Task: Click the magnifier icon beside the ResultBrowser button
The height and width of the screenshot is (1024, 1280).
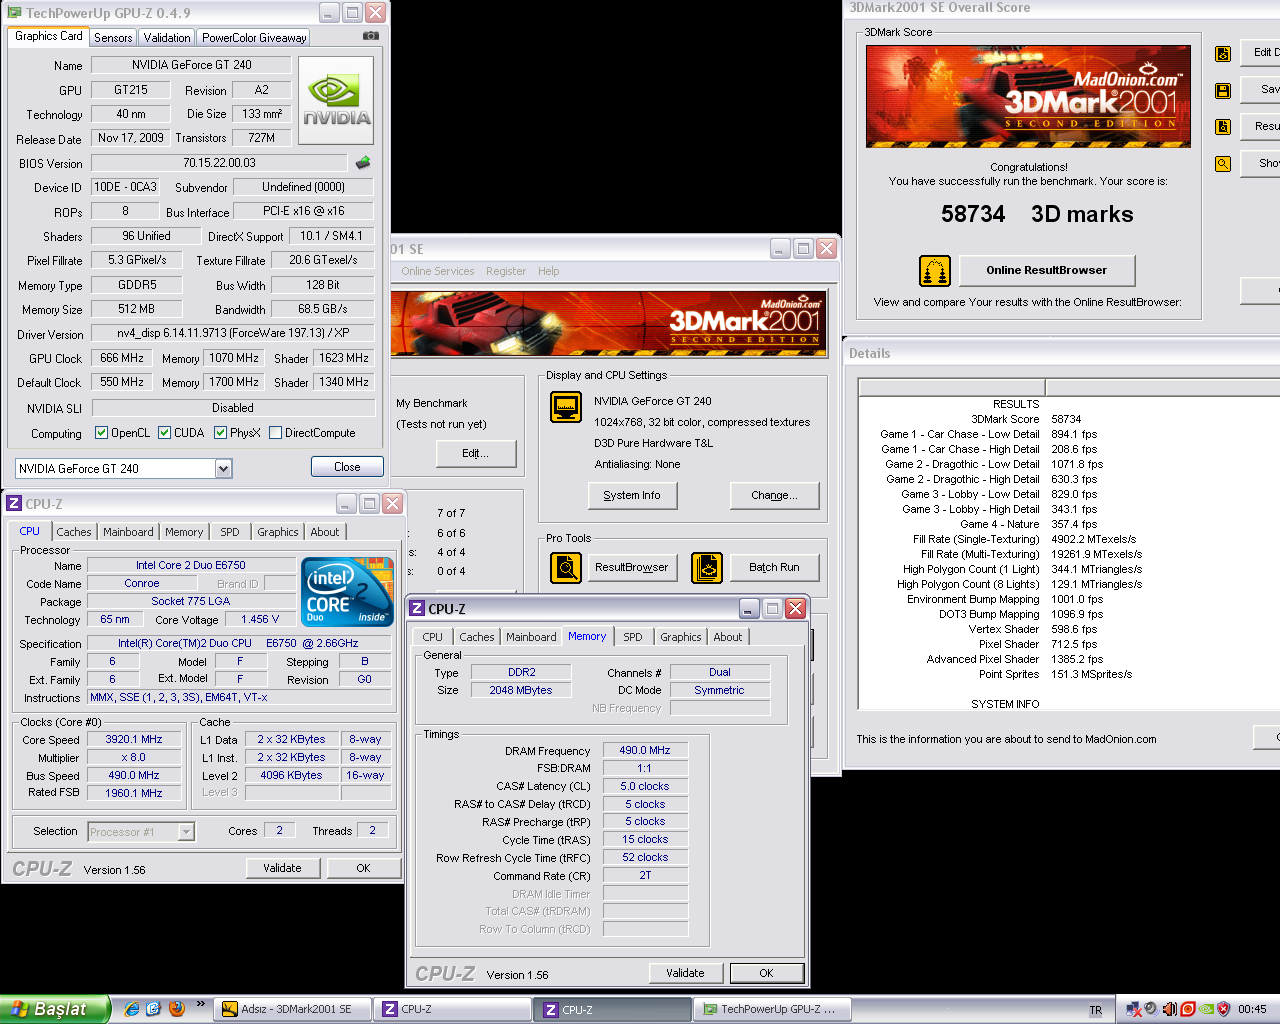Action: [566, 567]
